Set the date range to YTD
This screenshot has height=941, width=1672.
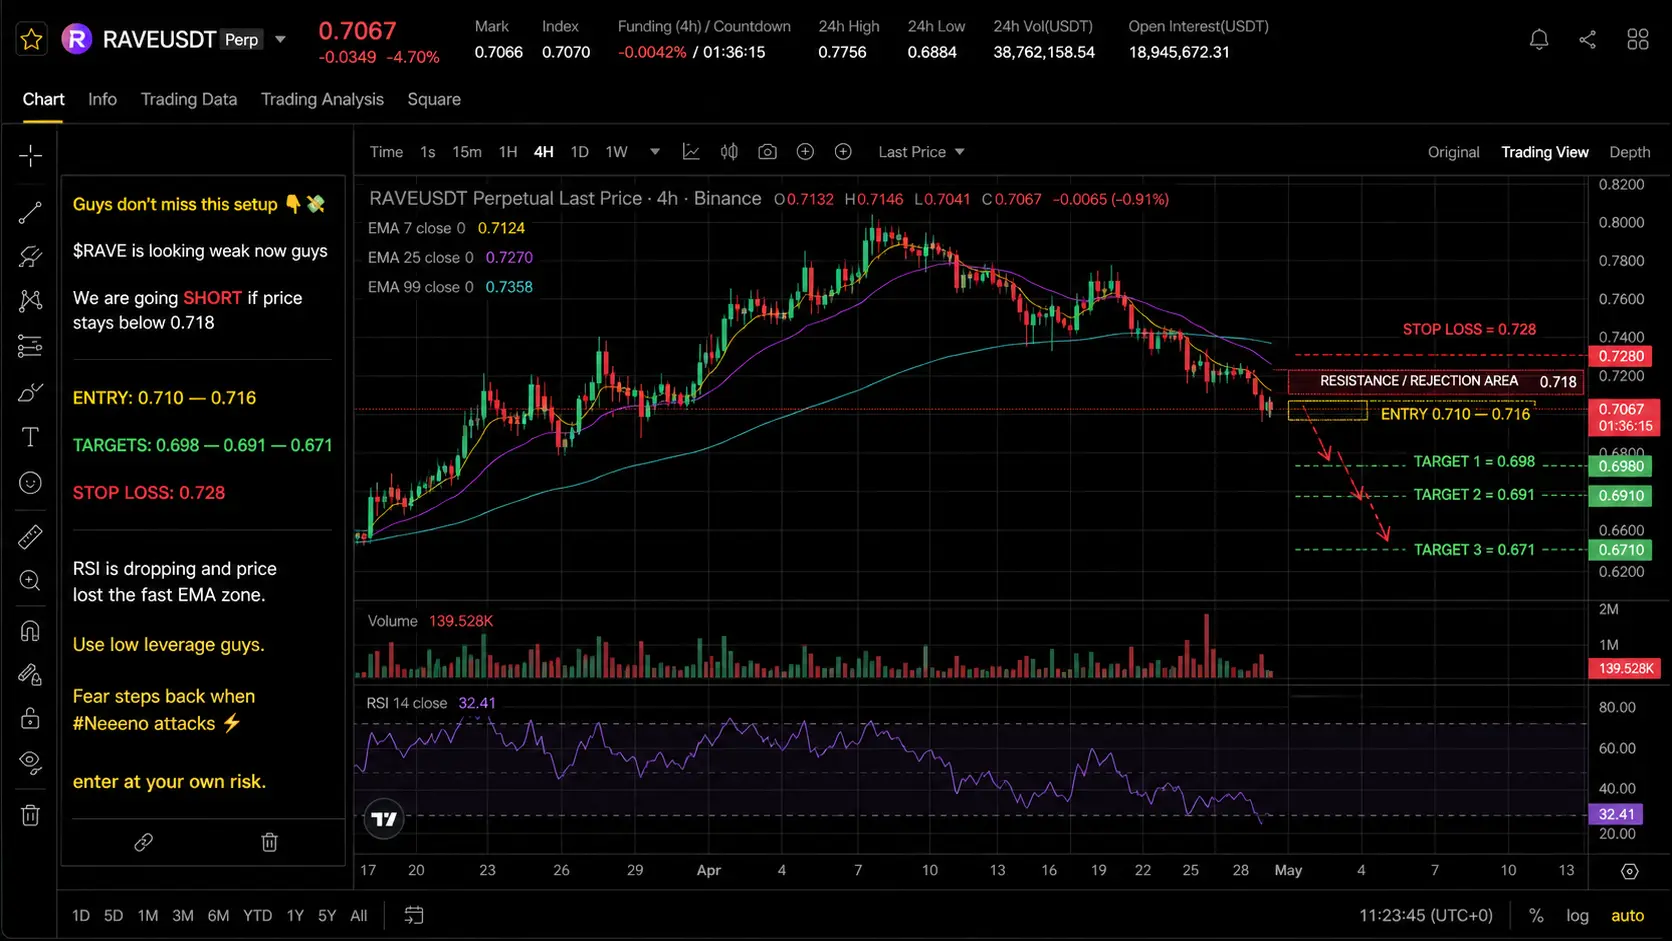click(x=257, y=916)
